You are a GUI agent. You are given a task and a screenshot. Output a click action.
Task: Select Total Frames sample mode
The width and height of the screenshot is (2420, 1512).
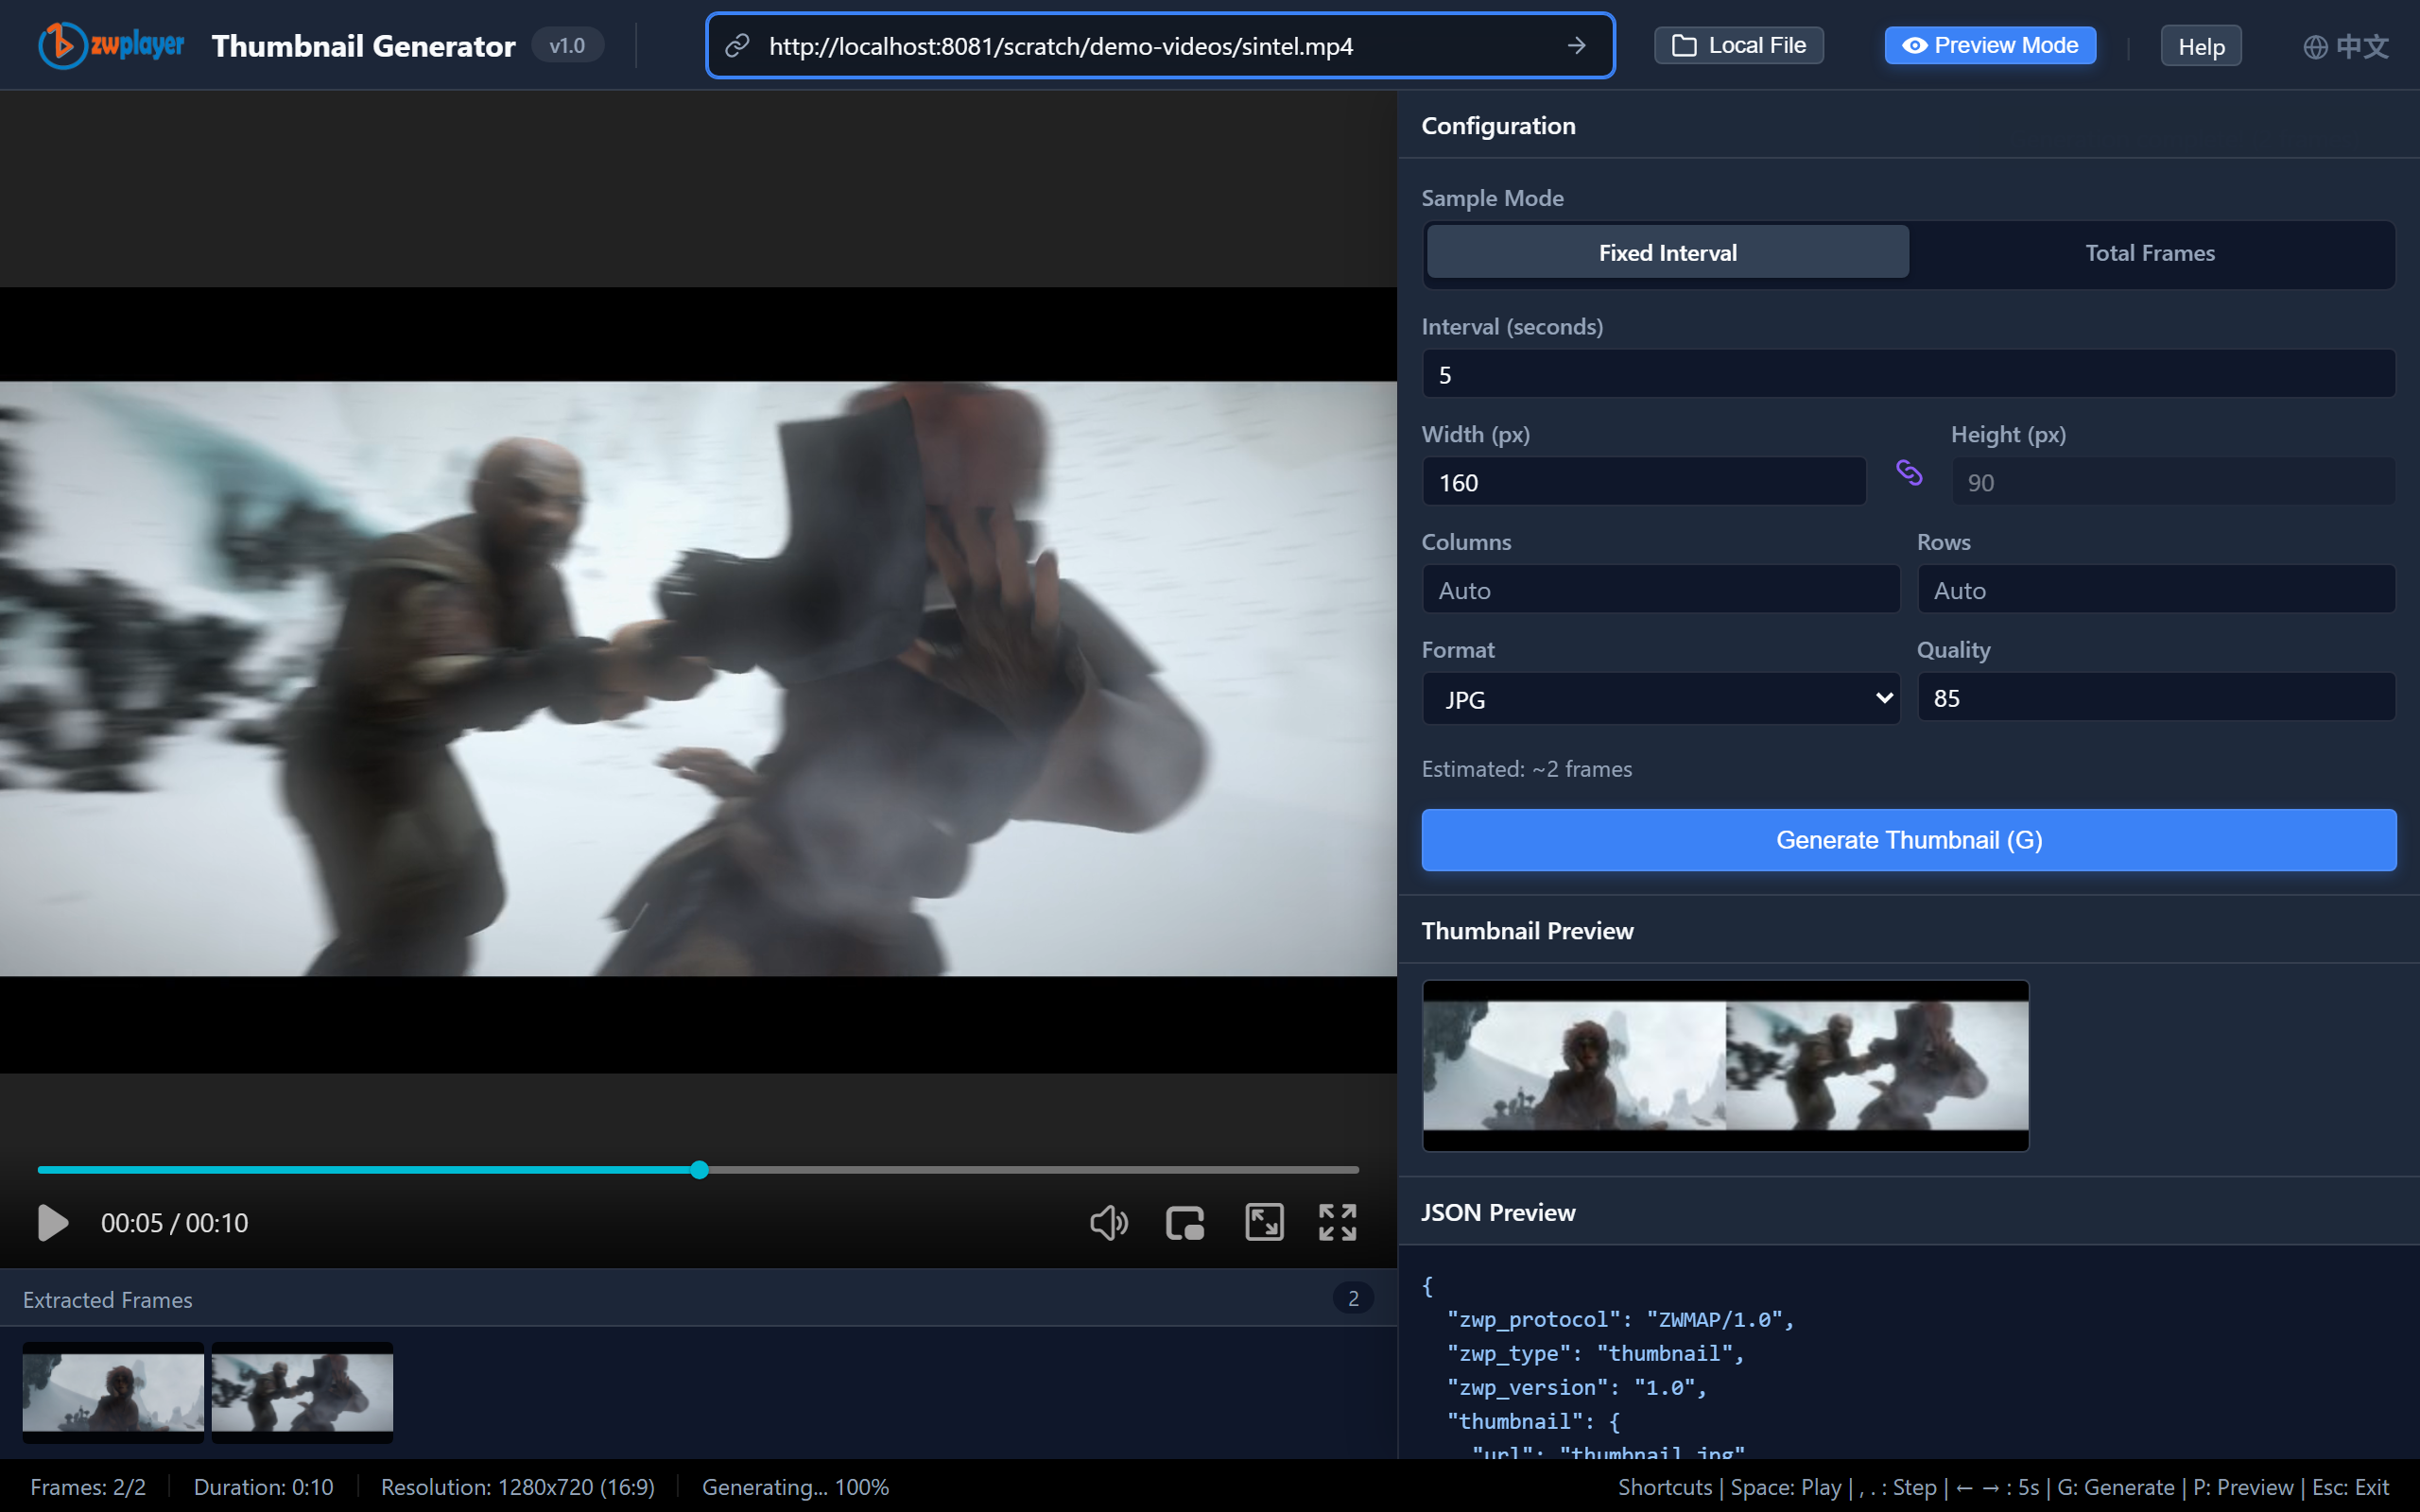point(2150,253)
